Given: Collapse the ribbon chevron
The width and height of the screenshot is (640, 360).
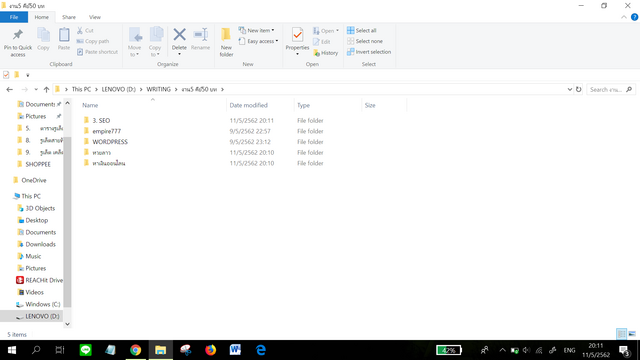Looking at the screenshot, I should (x=624, y=17).
